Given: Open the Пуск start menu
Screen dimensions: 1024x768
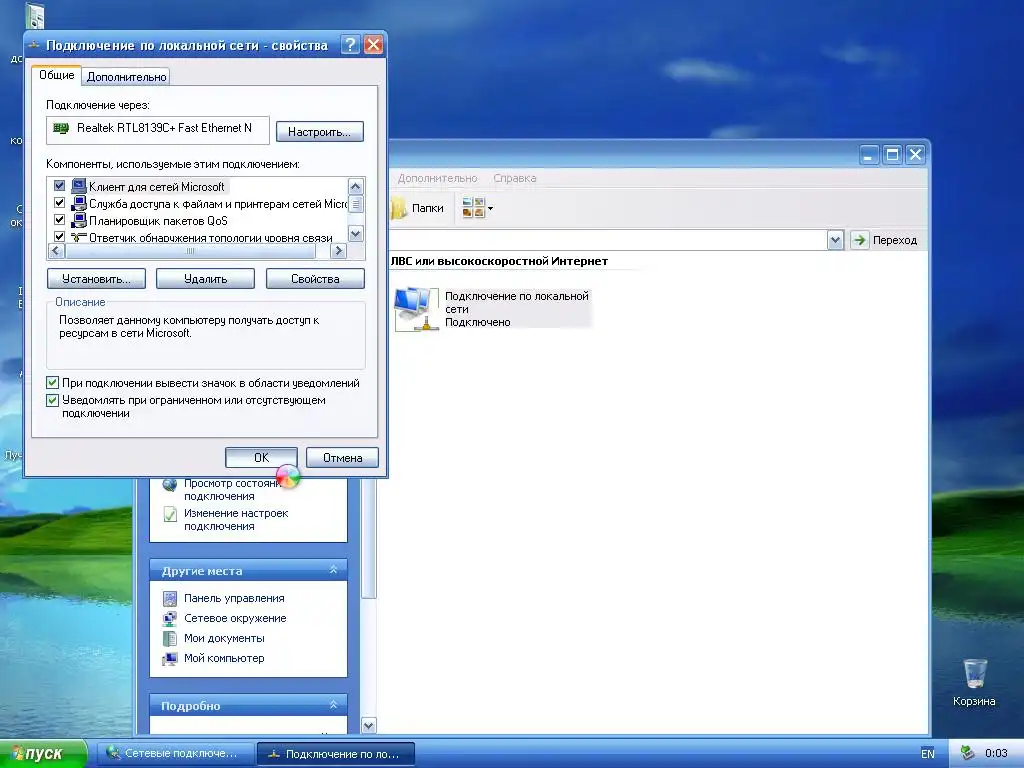Looking at the screenshot, I should [x=43, y=753].
